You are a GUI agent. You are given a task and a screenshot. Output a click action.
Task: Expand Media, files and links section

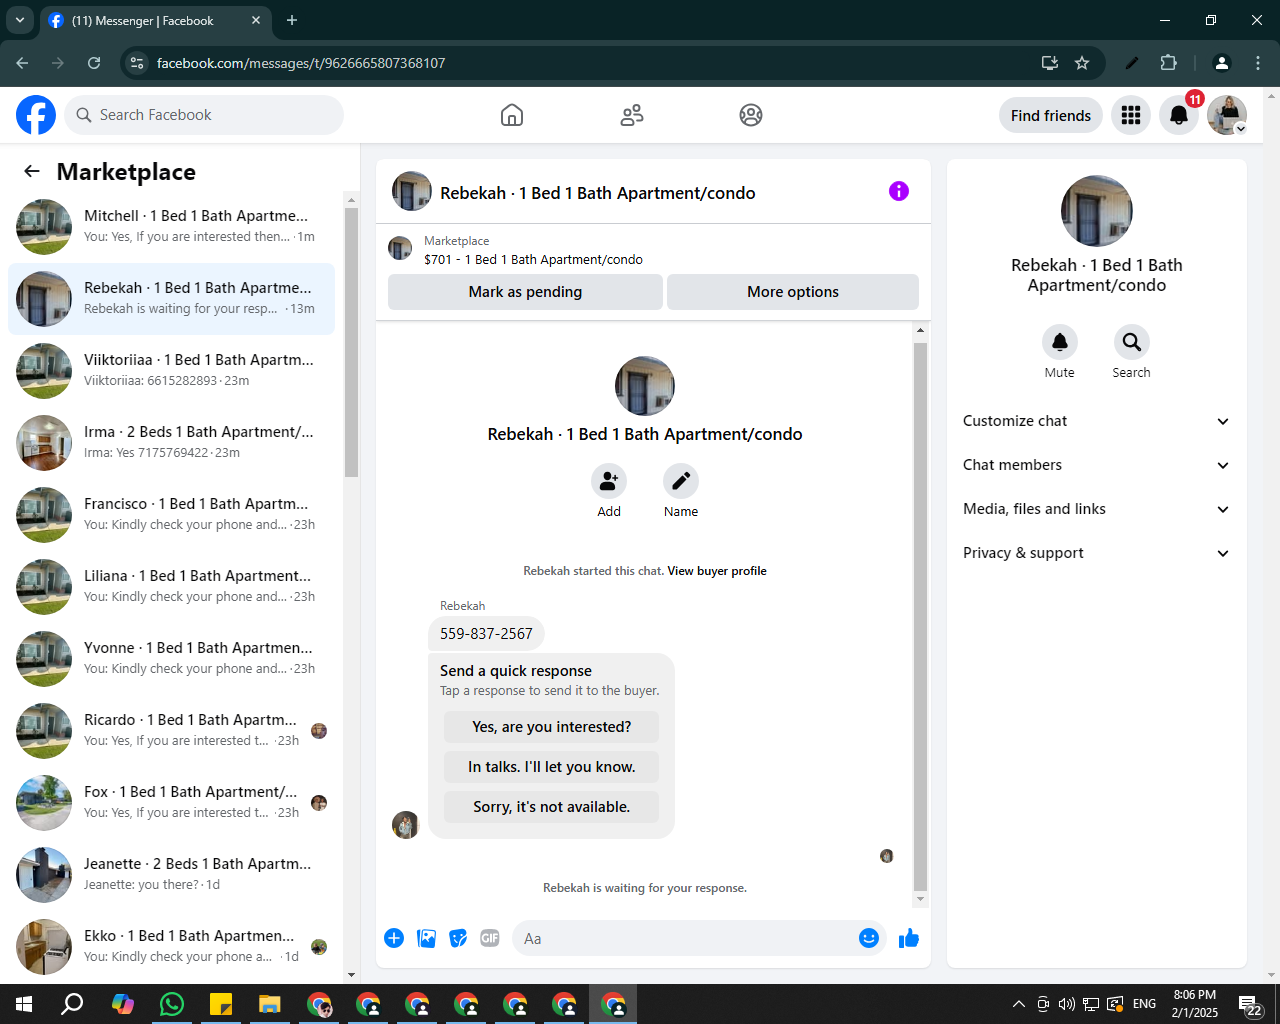click(1097, 509)
